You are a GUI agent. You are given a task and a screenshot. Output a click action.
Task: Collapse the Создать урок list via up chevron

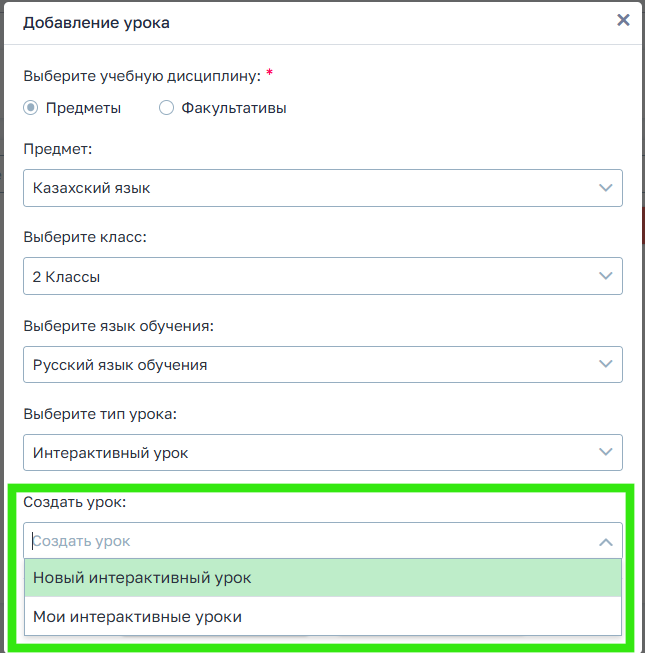click(605, 541)
